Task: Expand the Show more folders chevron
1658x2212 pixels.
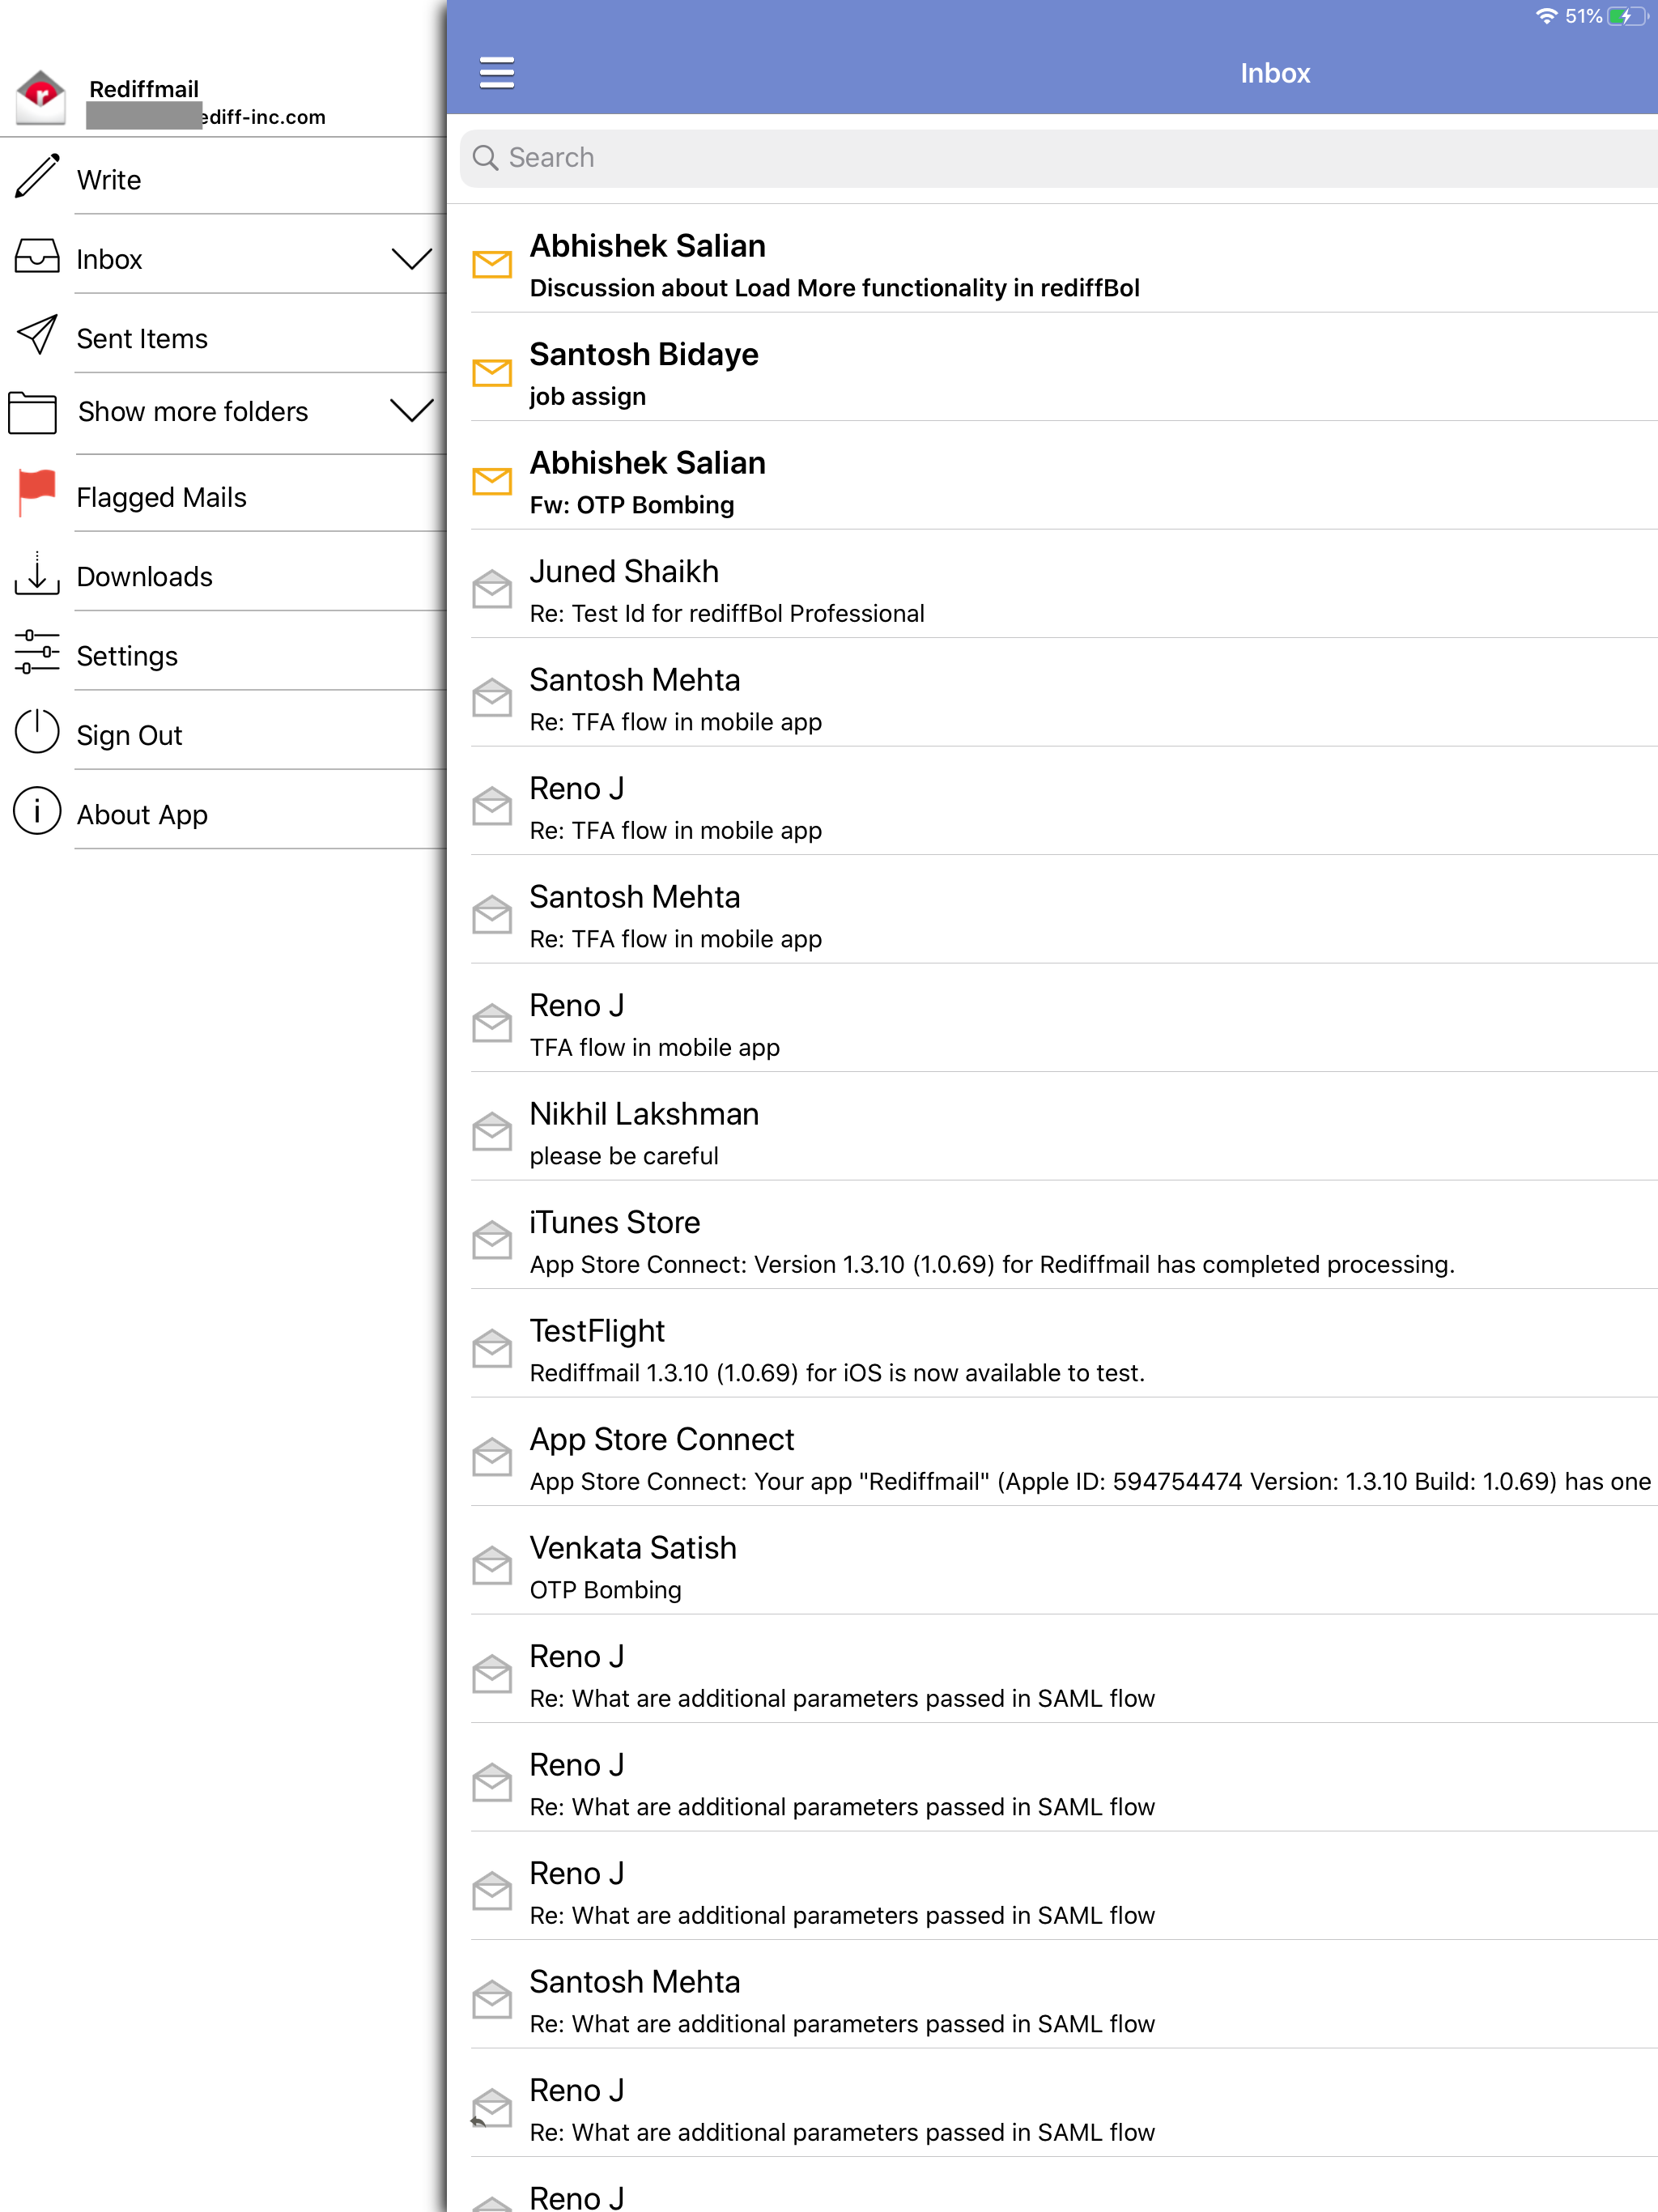Action: [x=411, y=411]
